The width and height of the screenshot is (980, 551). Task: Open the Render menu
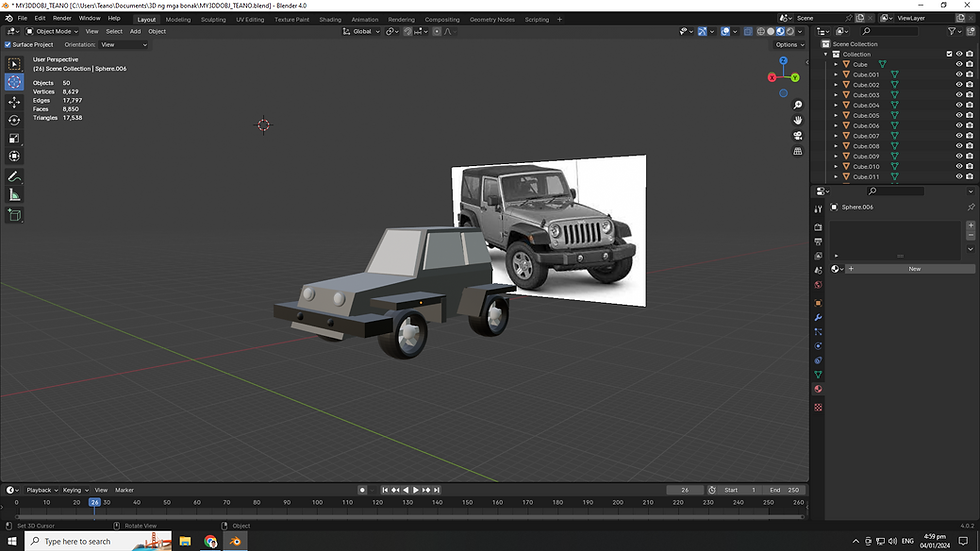pyautogui.click(x=62, y=18)
